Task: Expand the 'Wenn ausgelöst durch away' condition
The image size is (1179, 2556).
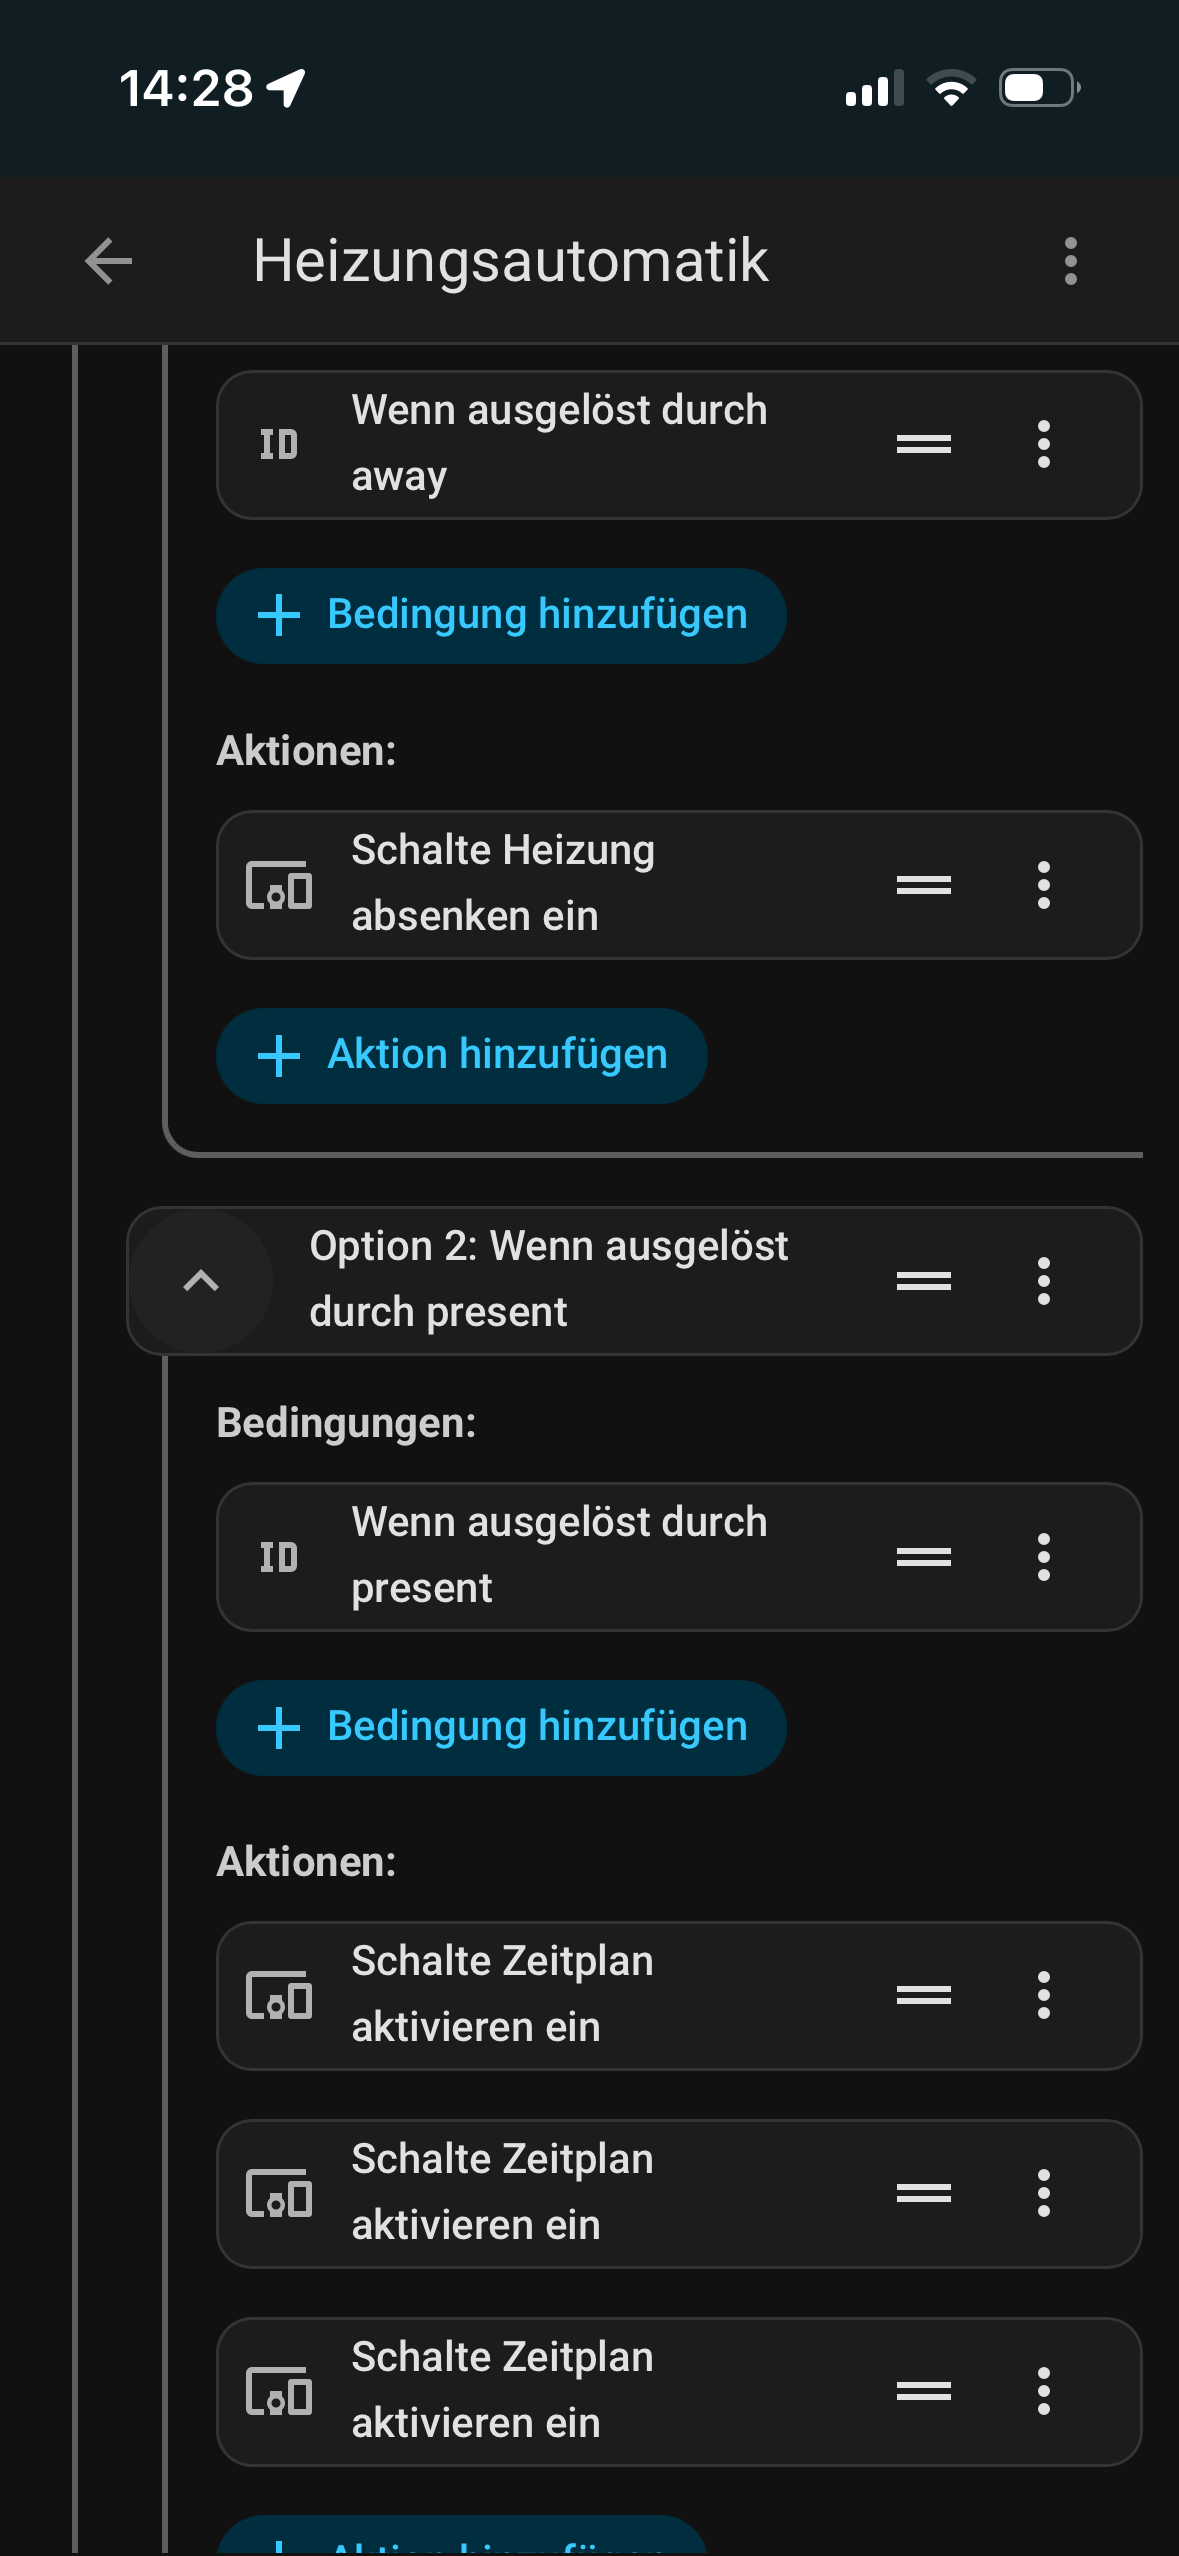Action: pos(560,444)
